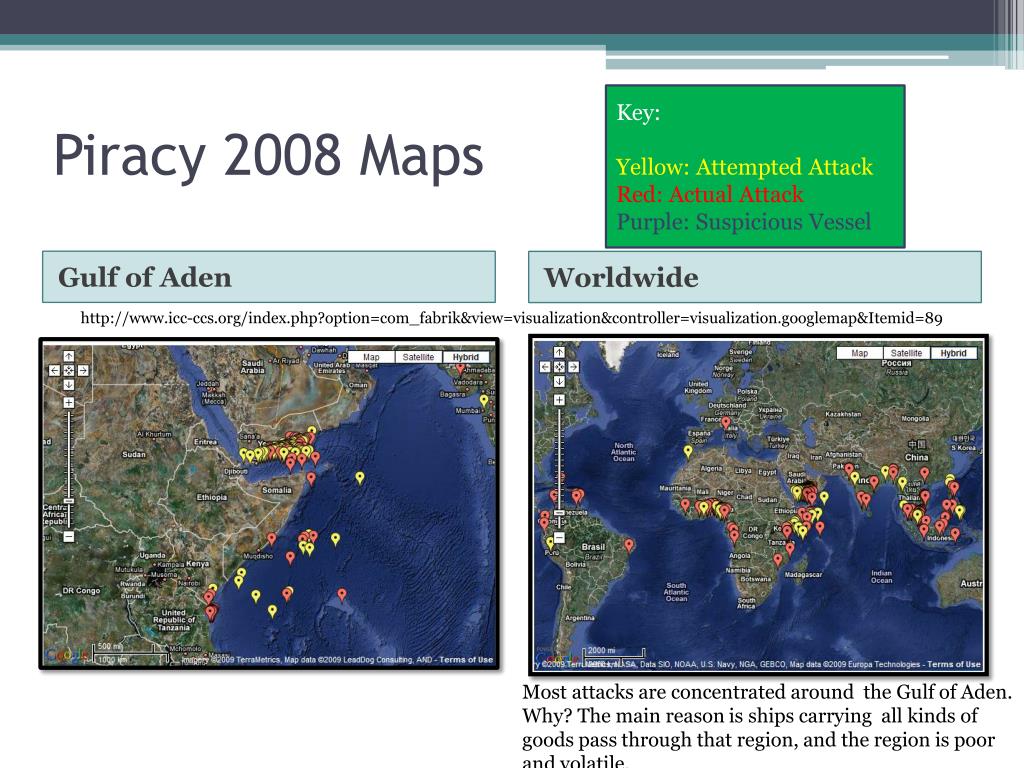Click the 'Worldwide' heading box

click(755, 277)
